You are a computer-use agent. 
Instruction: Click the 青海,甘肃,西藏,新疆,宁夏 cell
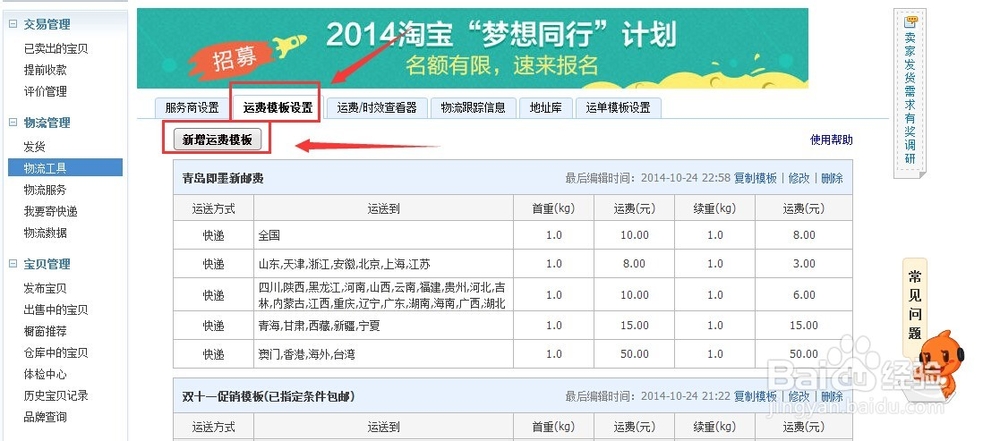pyautogui.click(x=383, y=325)
